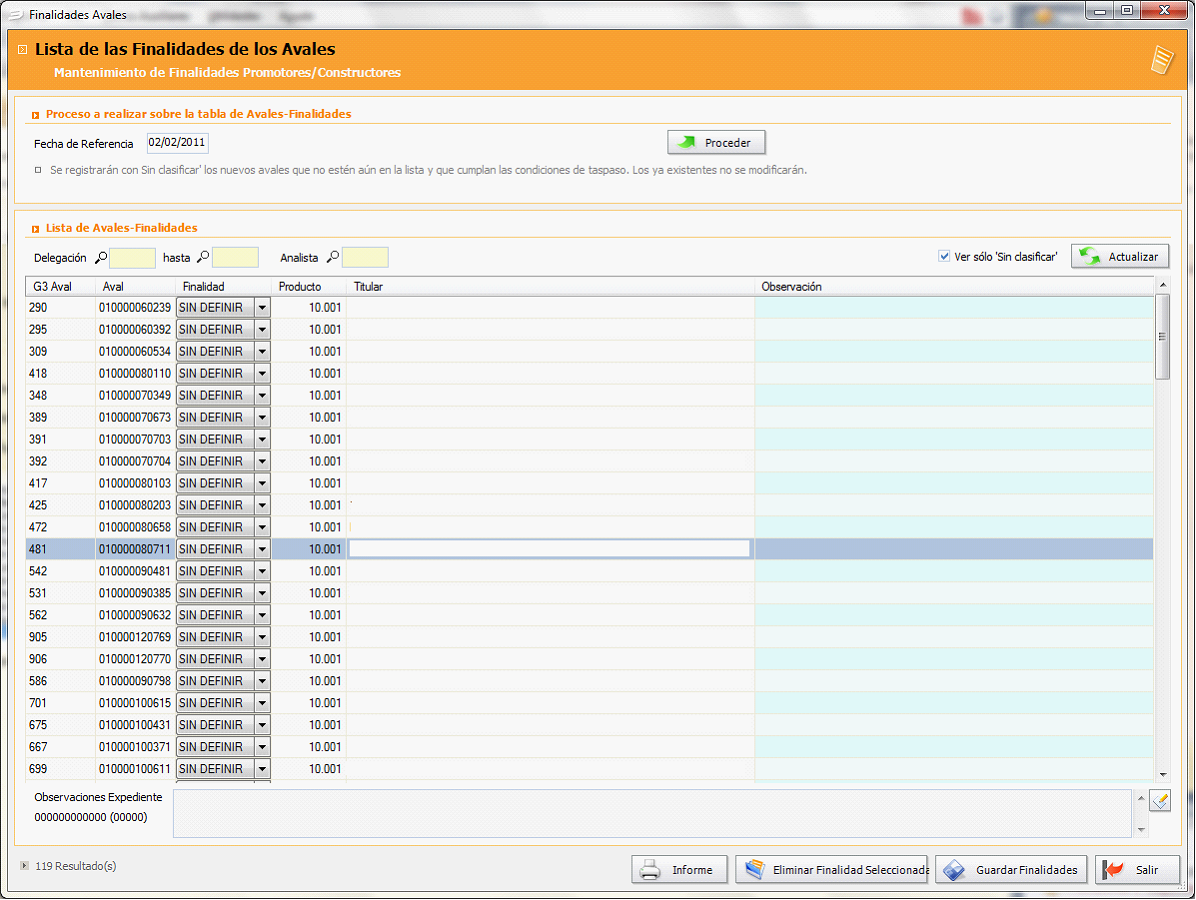Open Finalidad combo box for Aval 010000090798
Screen dimensions: 1196x900
click(223, 682)
